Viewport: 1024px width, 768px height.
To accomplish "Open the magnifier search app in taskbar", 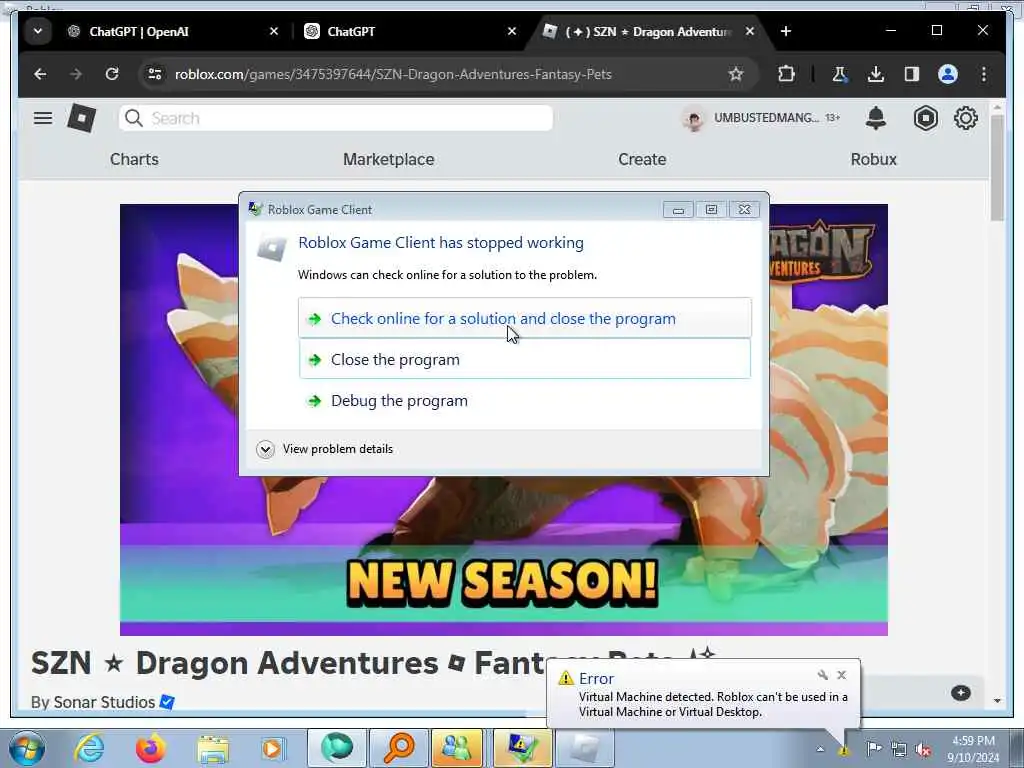I will 399,748.
